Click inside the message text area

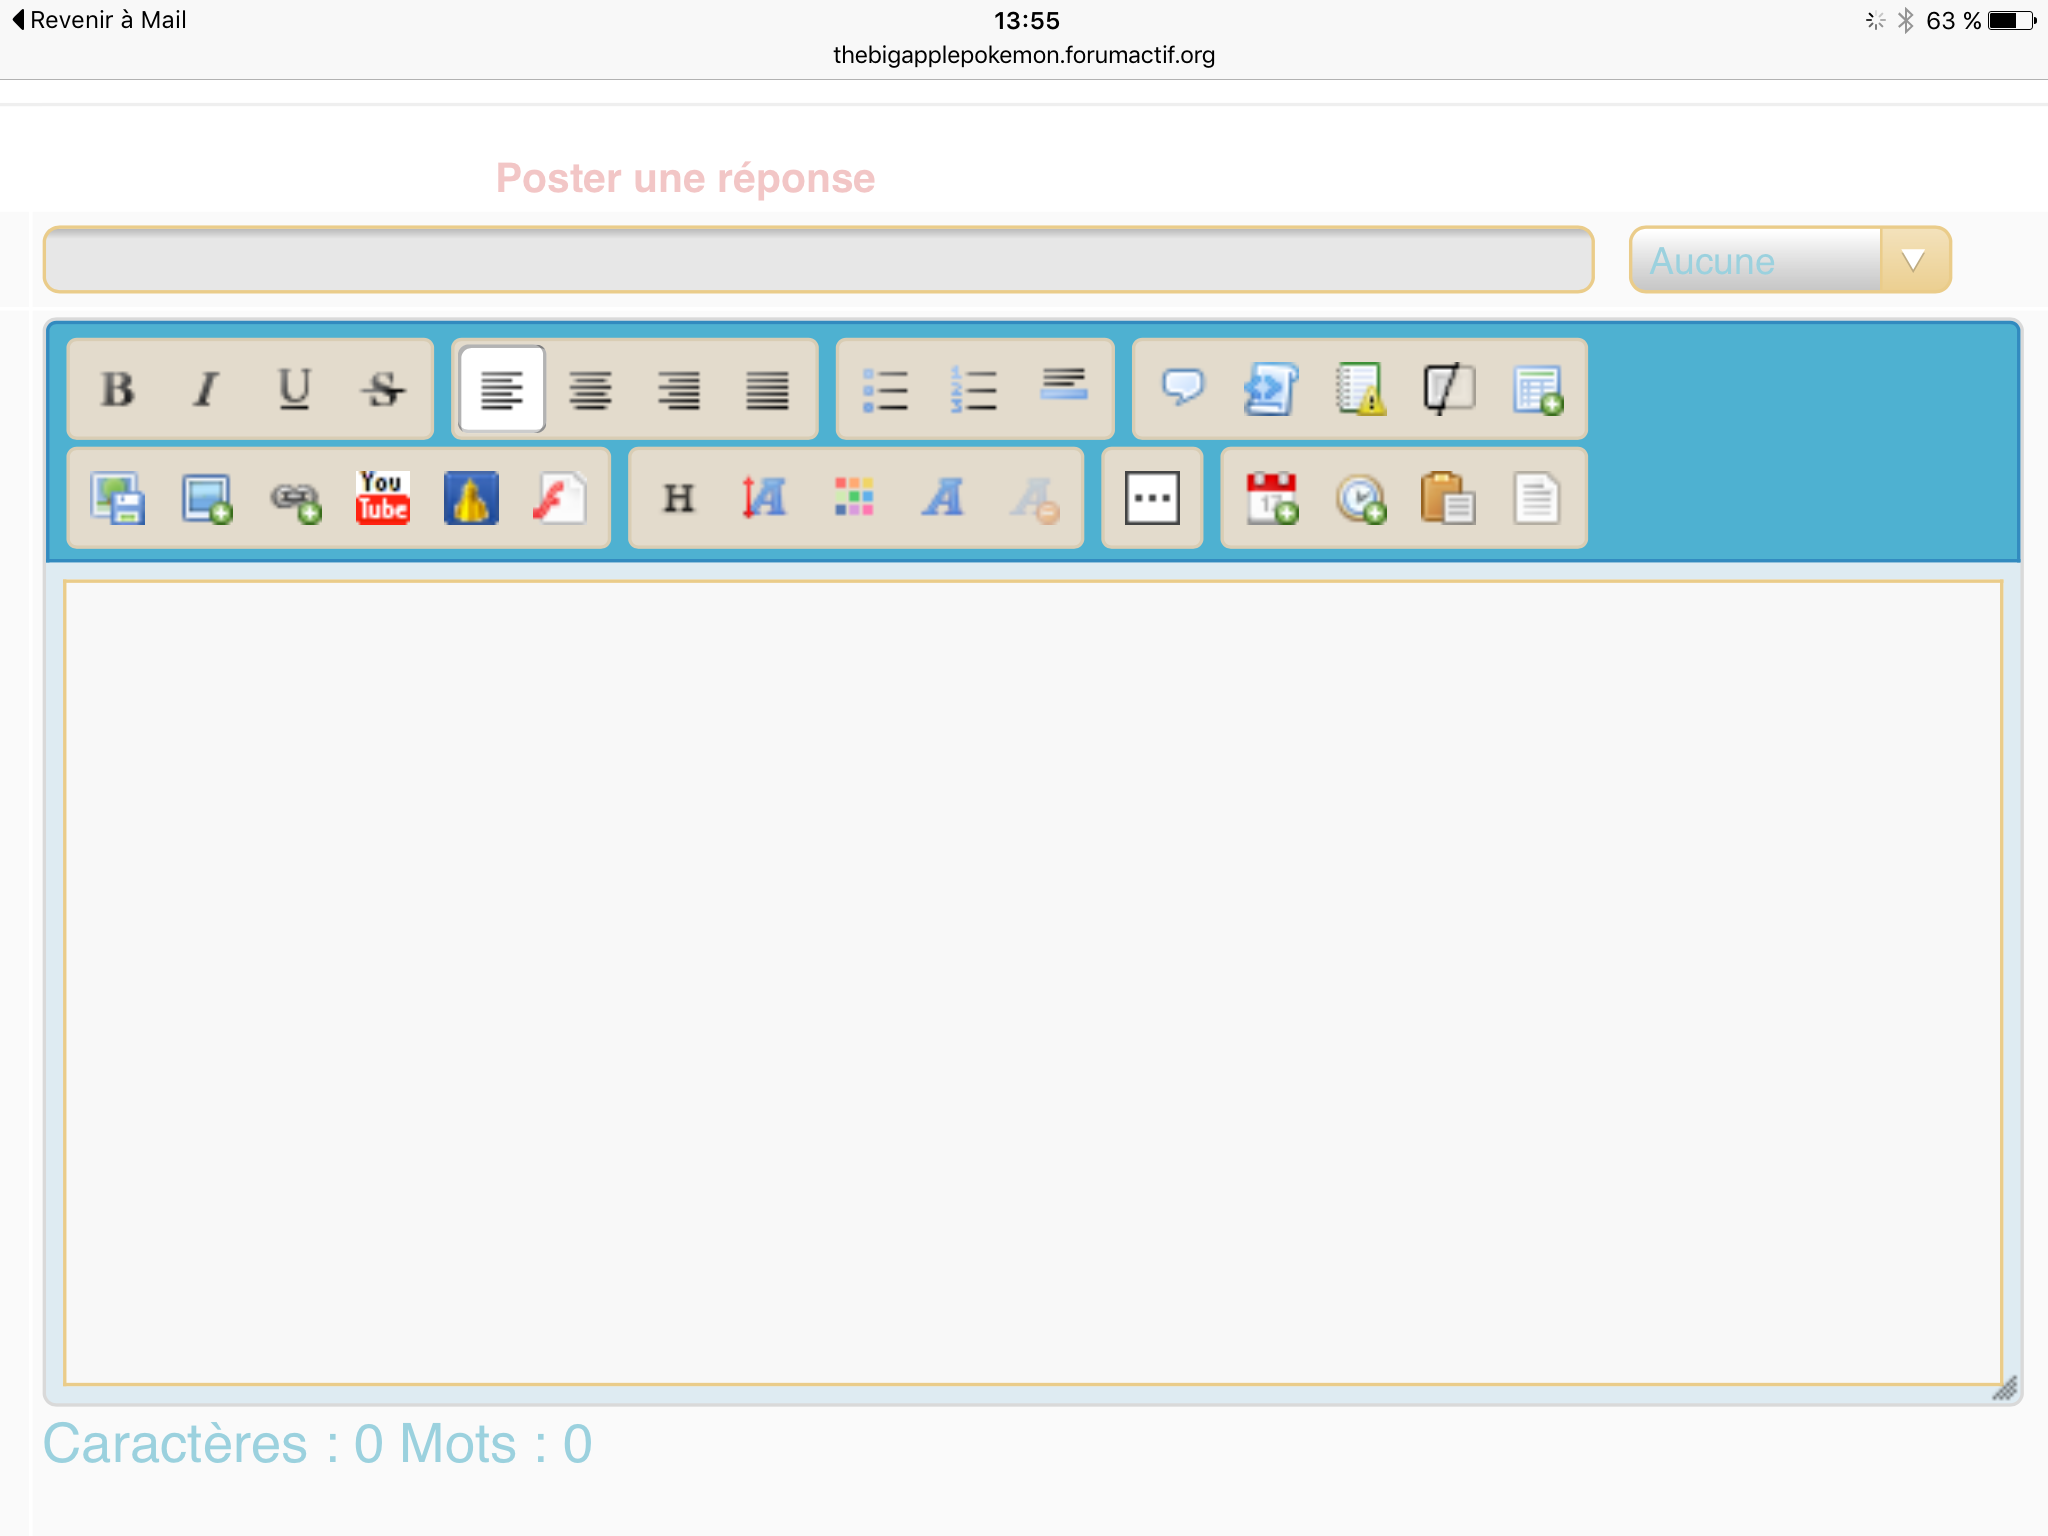[x=1032, y=982]
